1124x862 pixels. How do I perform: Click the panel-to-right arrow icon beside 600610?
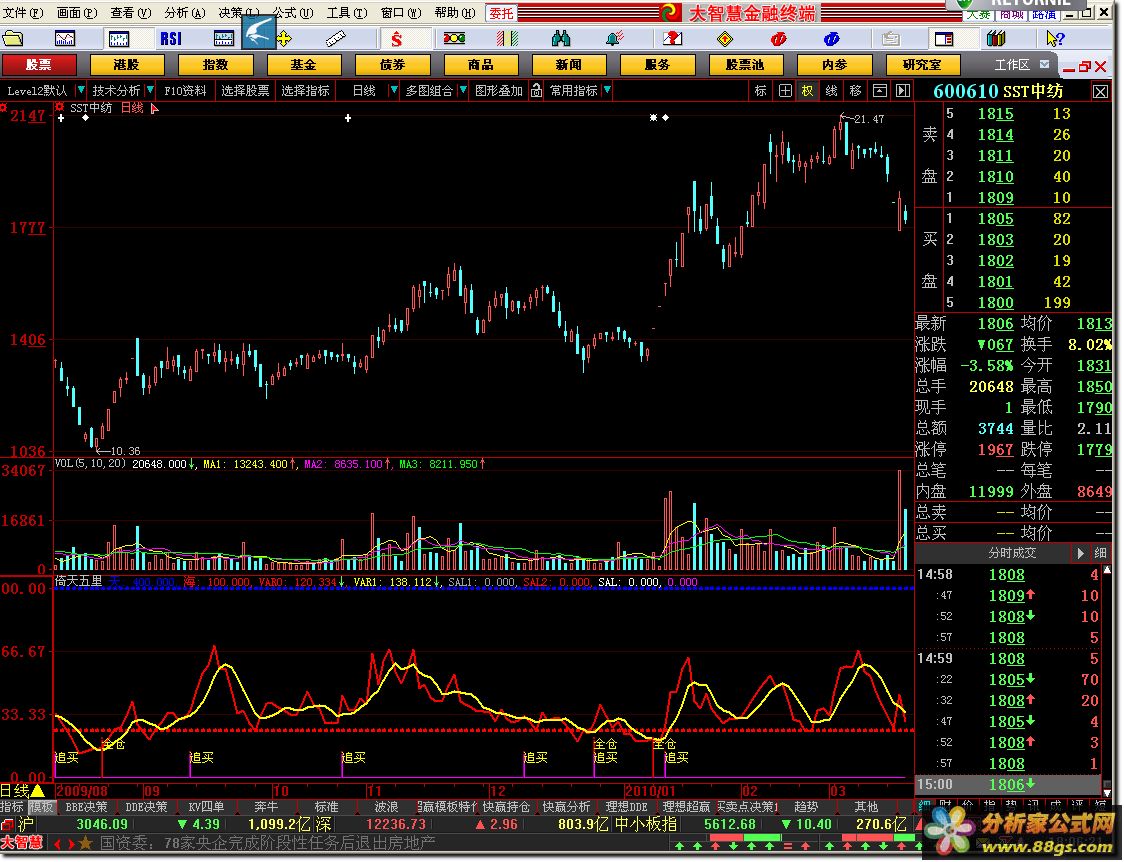[x=903, y=90]
